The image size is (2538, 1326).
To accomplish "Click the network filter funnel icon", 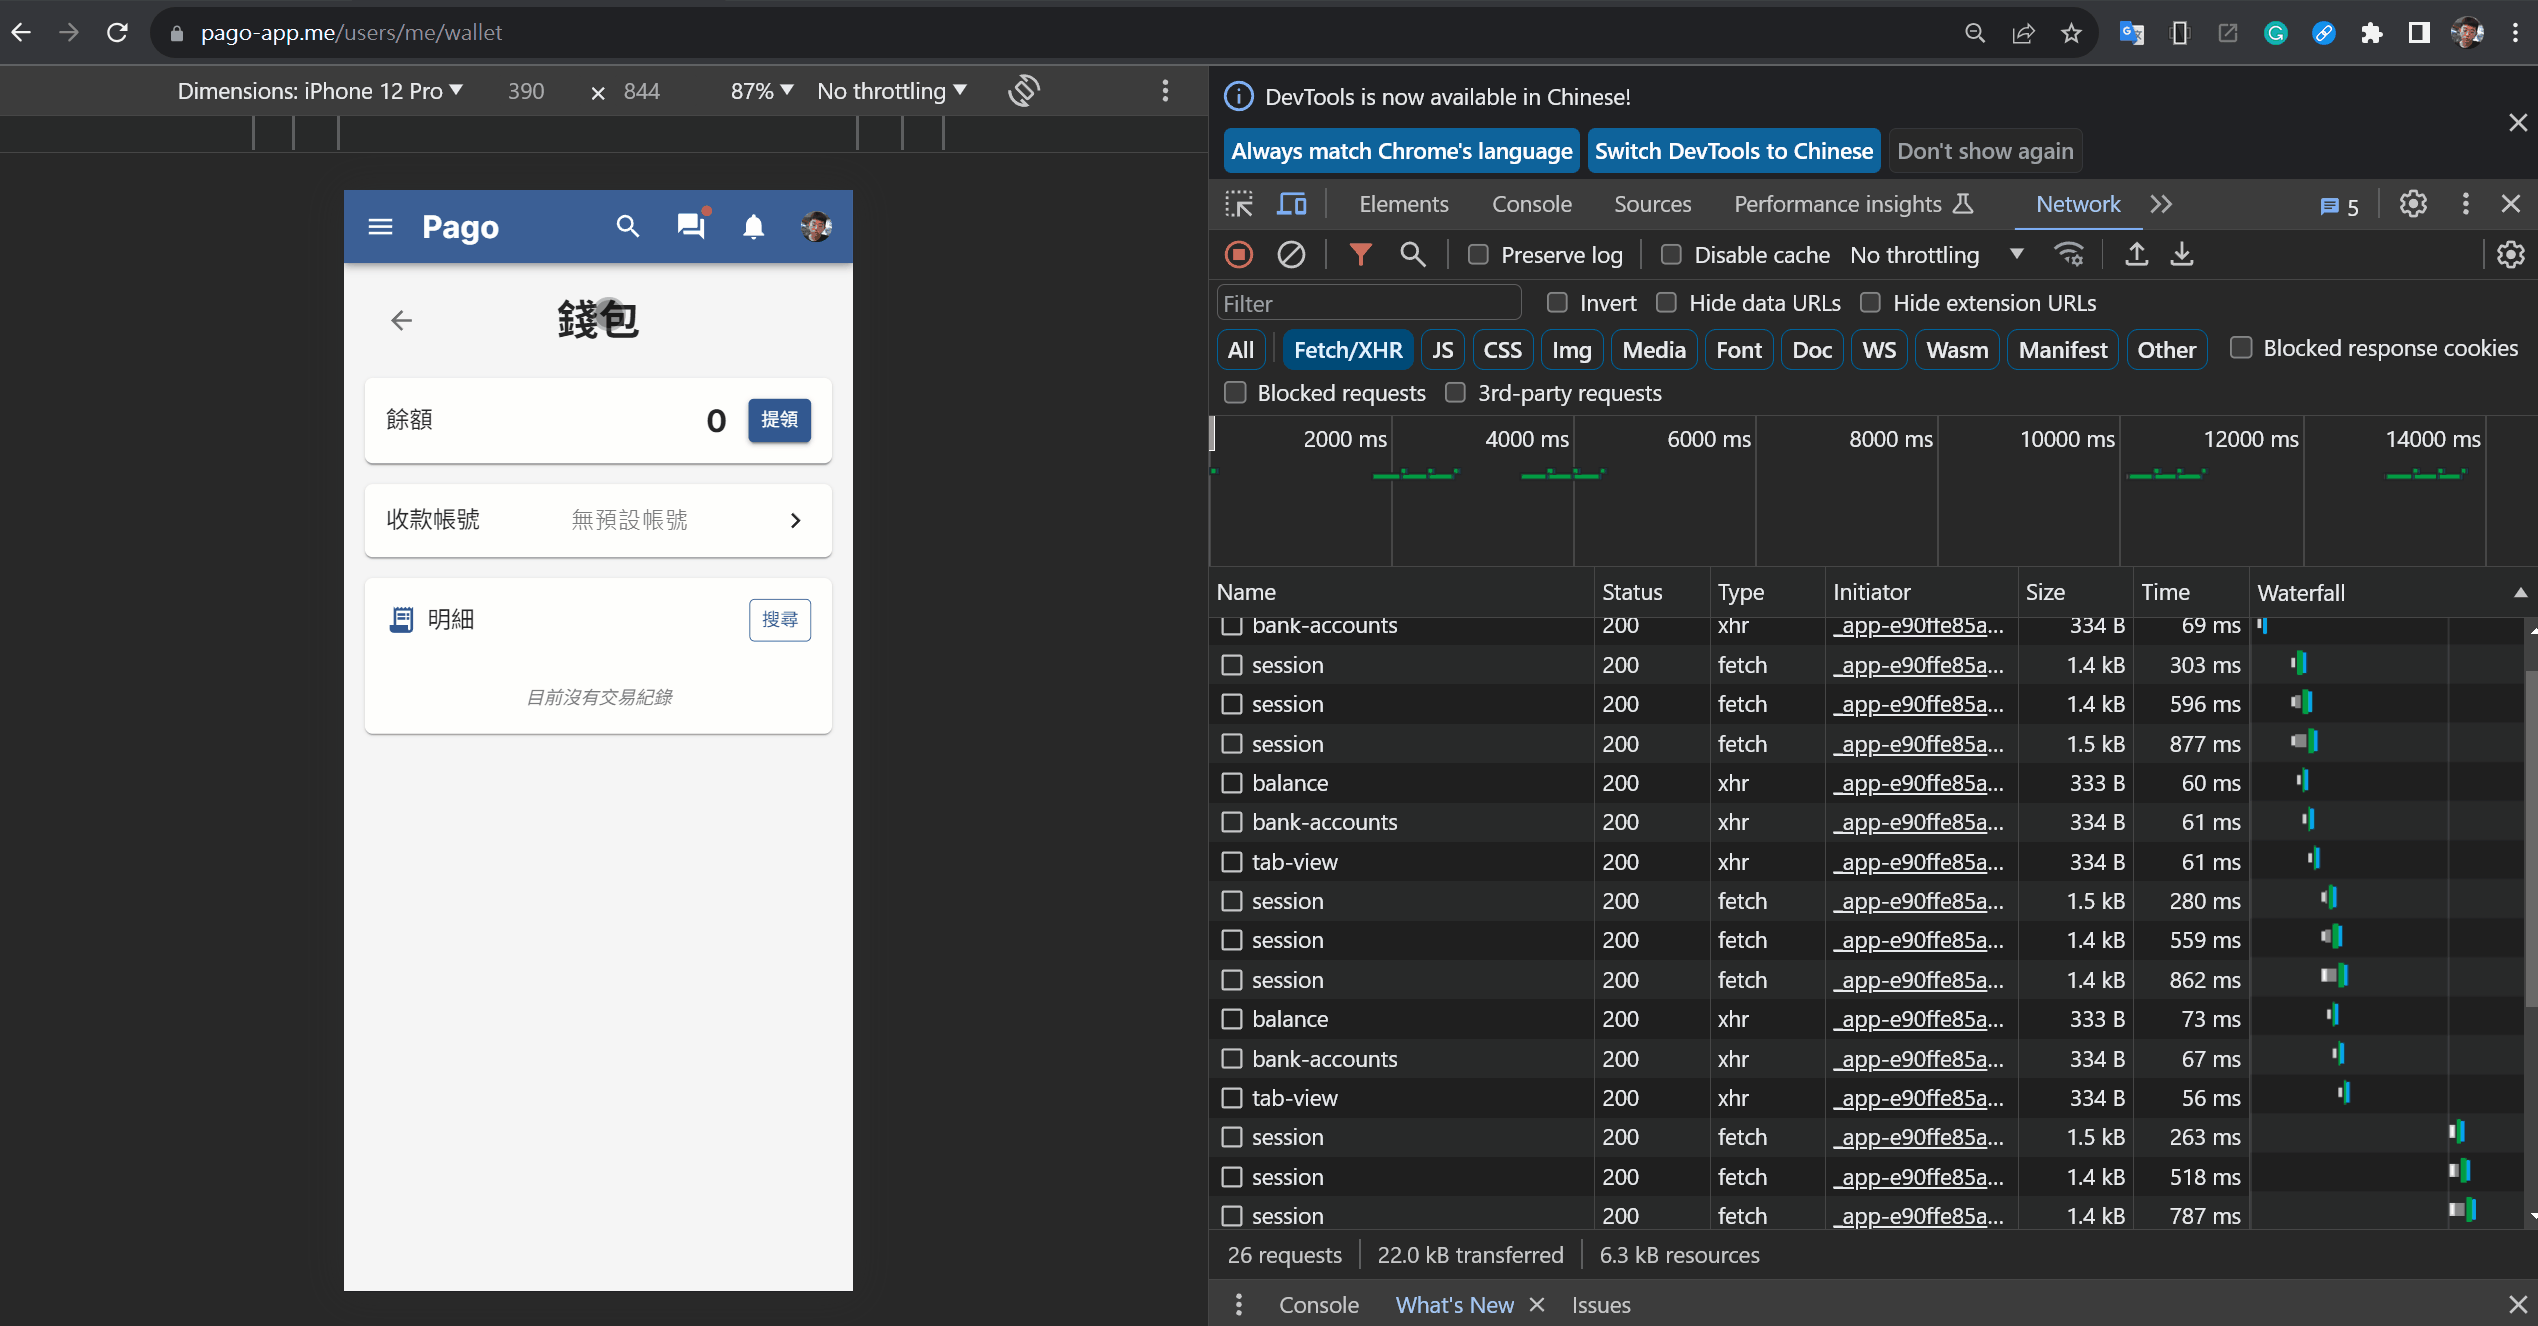I will [1360, 255].
